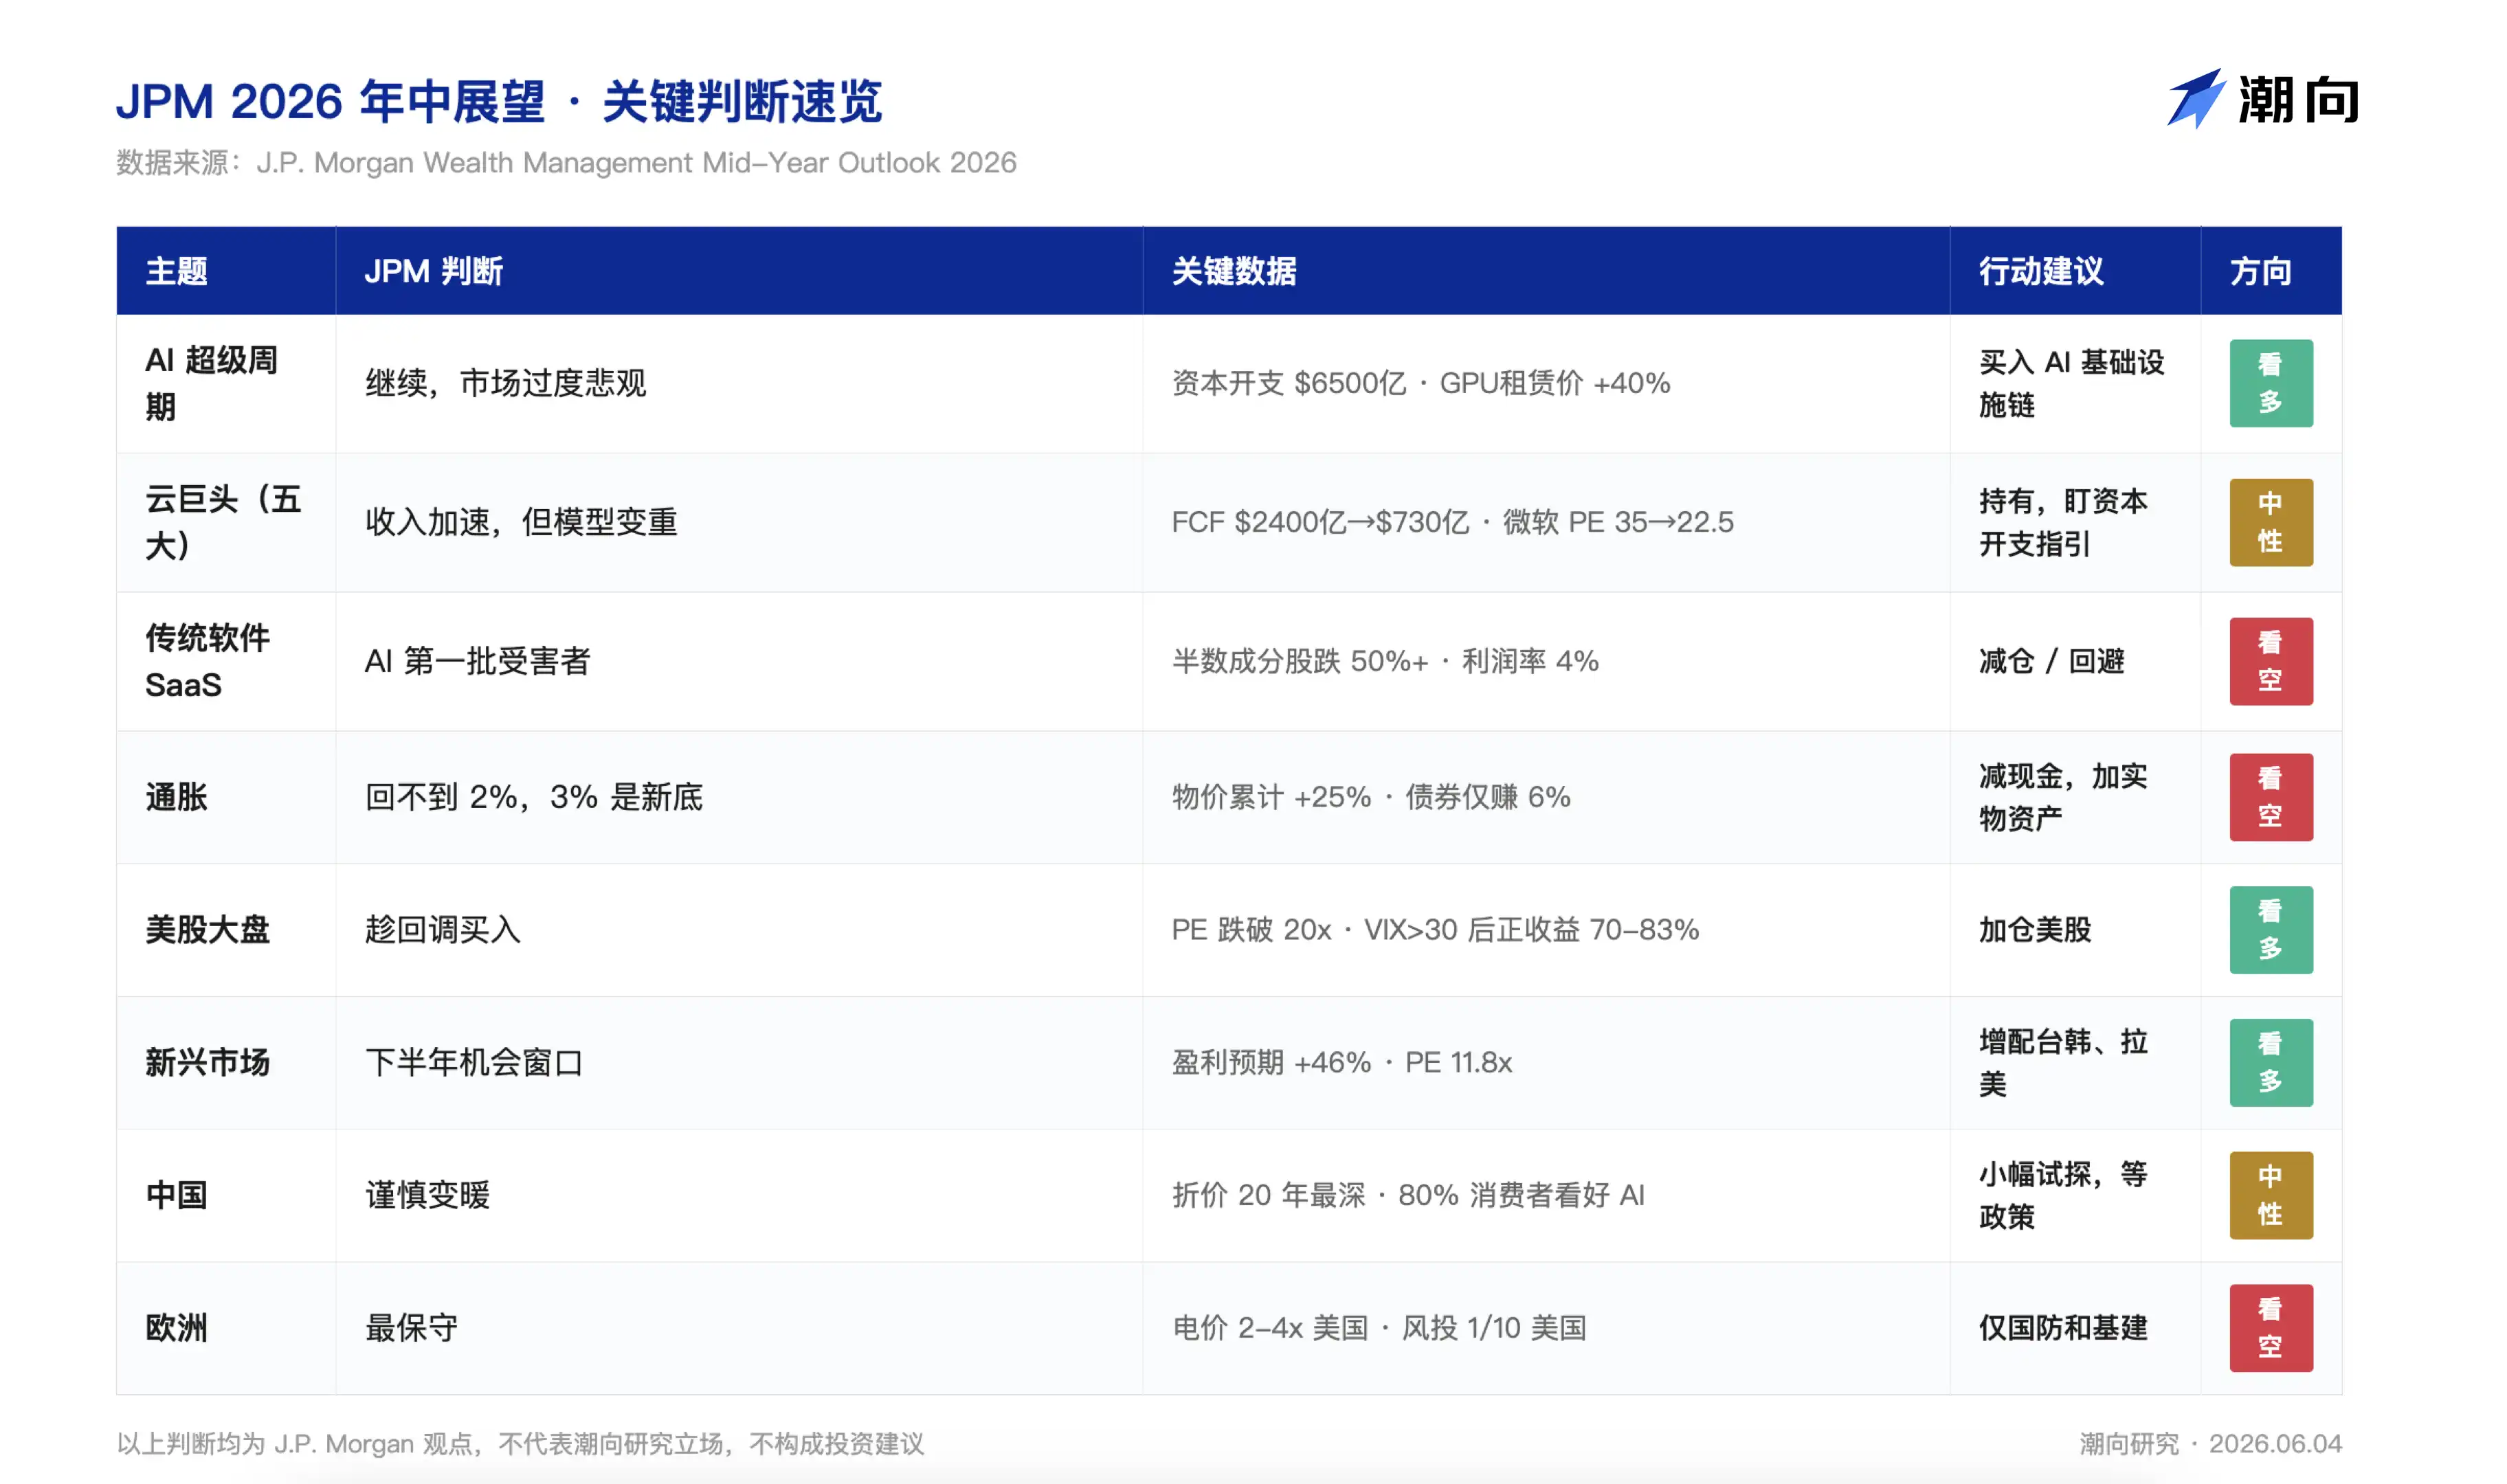
Task: Click the advice 减仓 / 回避
Action: coord(2051,661)
